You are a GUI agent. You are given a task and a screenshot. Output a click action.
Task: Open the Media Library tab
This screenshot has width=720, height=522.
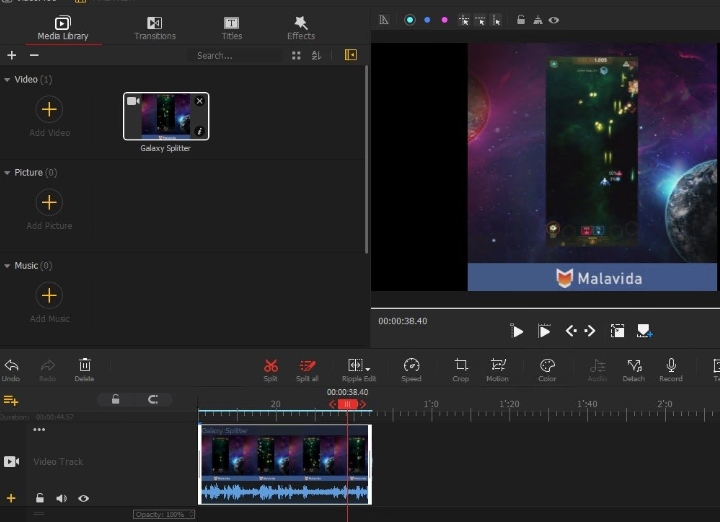[63, 28]
